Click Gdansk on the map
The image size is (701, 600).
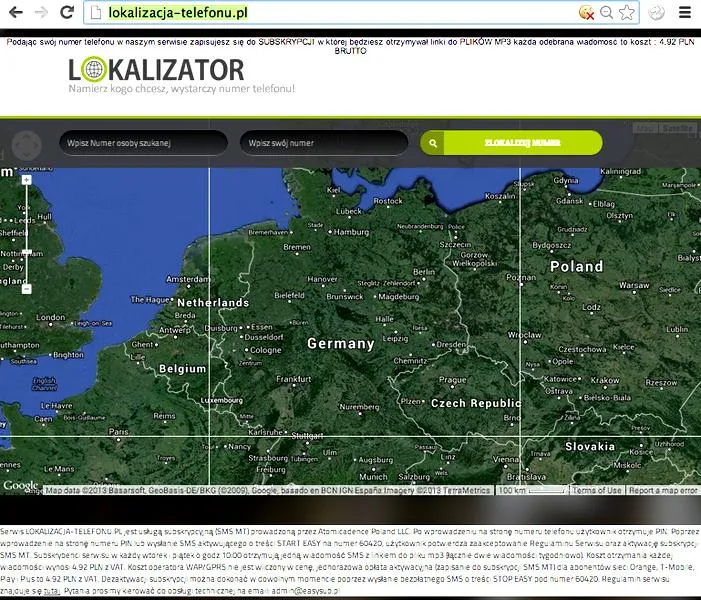point(570,201)
